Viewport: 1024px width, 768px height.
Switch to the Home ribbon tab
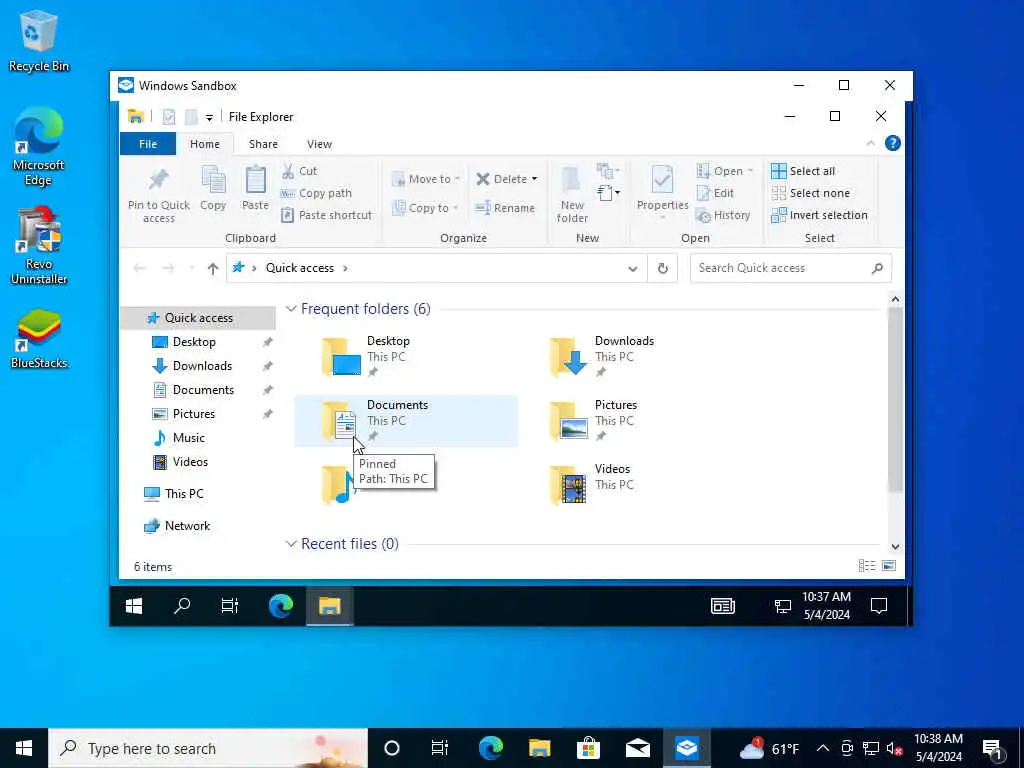(x=204, y=144)
